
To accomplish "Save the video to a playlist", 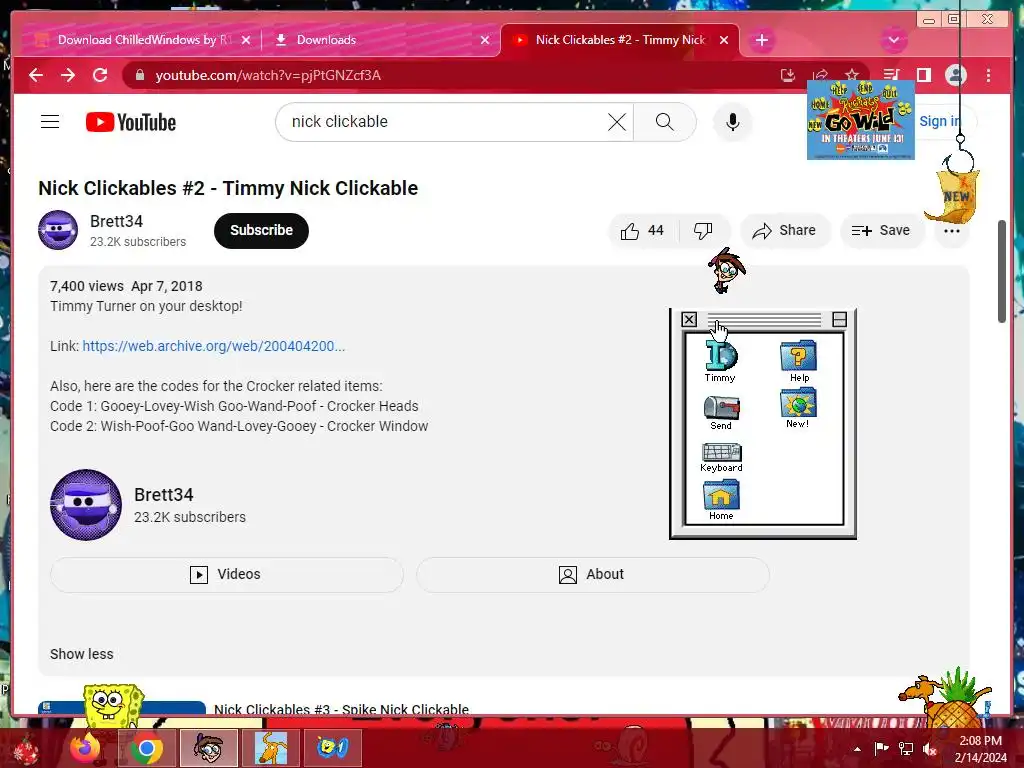I will click(881, 231).
